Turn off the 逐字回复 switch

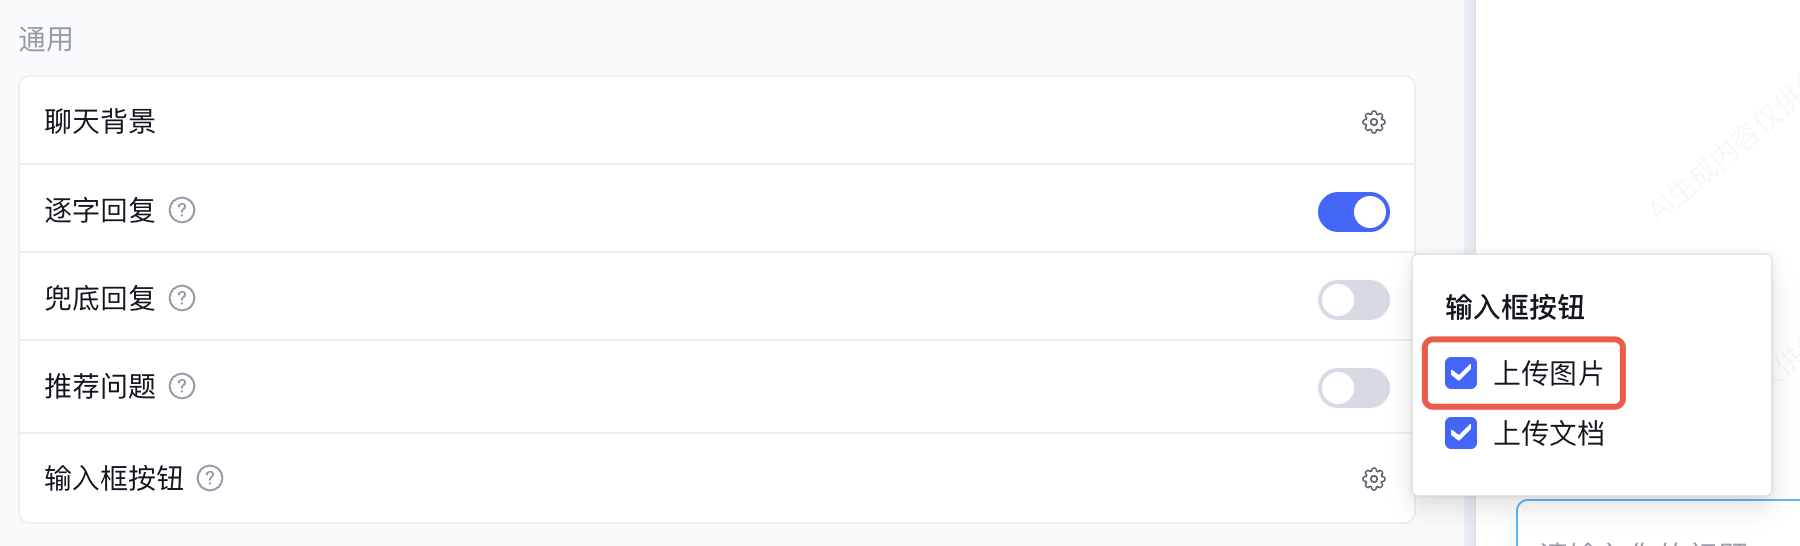click(1353, 212)
